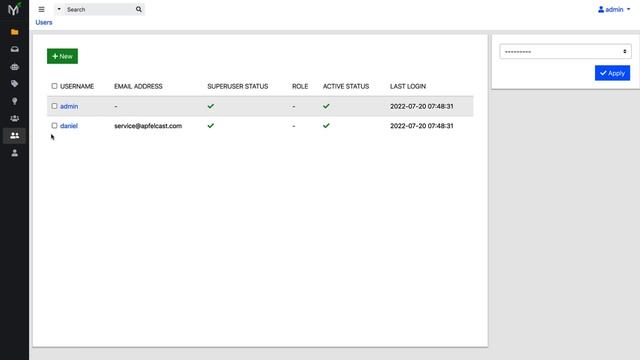
Task: Click the EMAIL ADDRESS column header
Action: (x=138, y=86)
